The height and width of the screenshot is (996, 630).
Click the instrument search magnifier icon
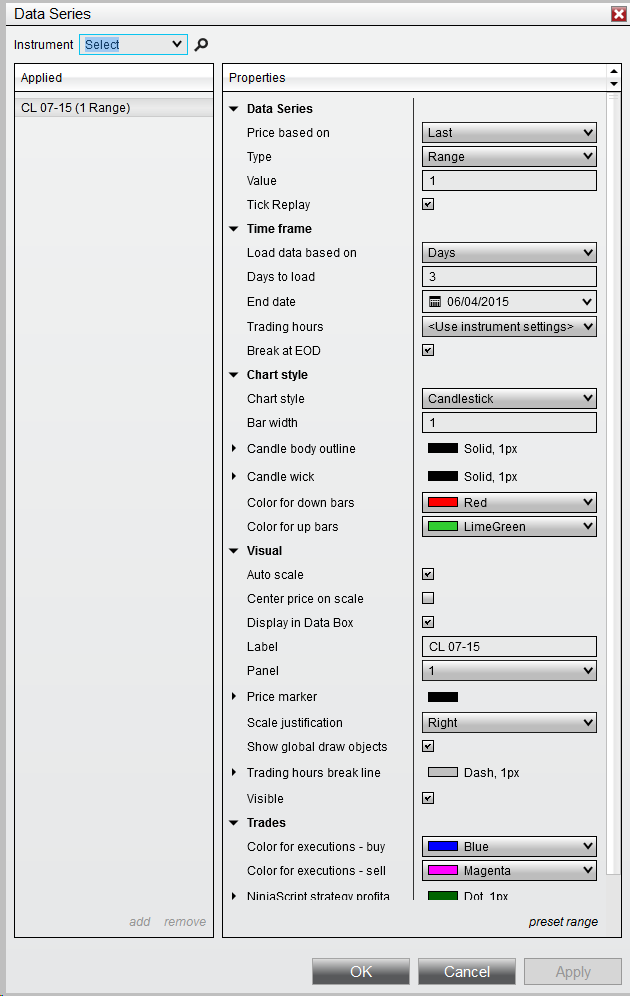(201, 44)
